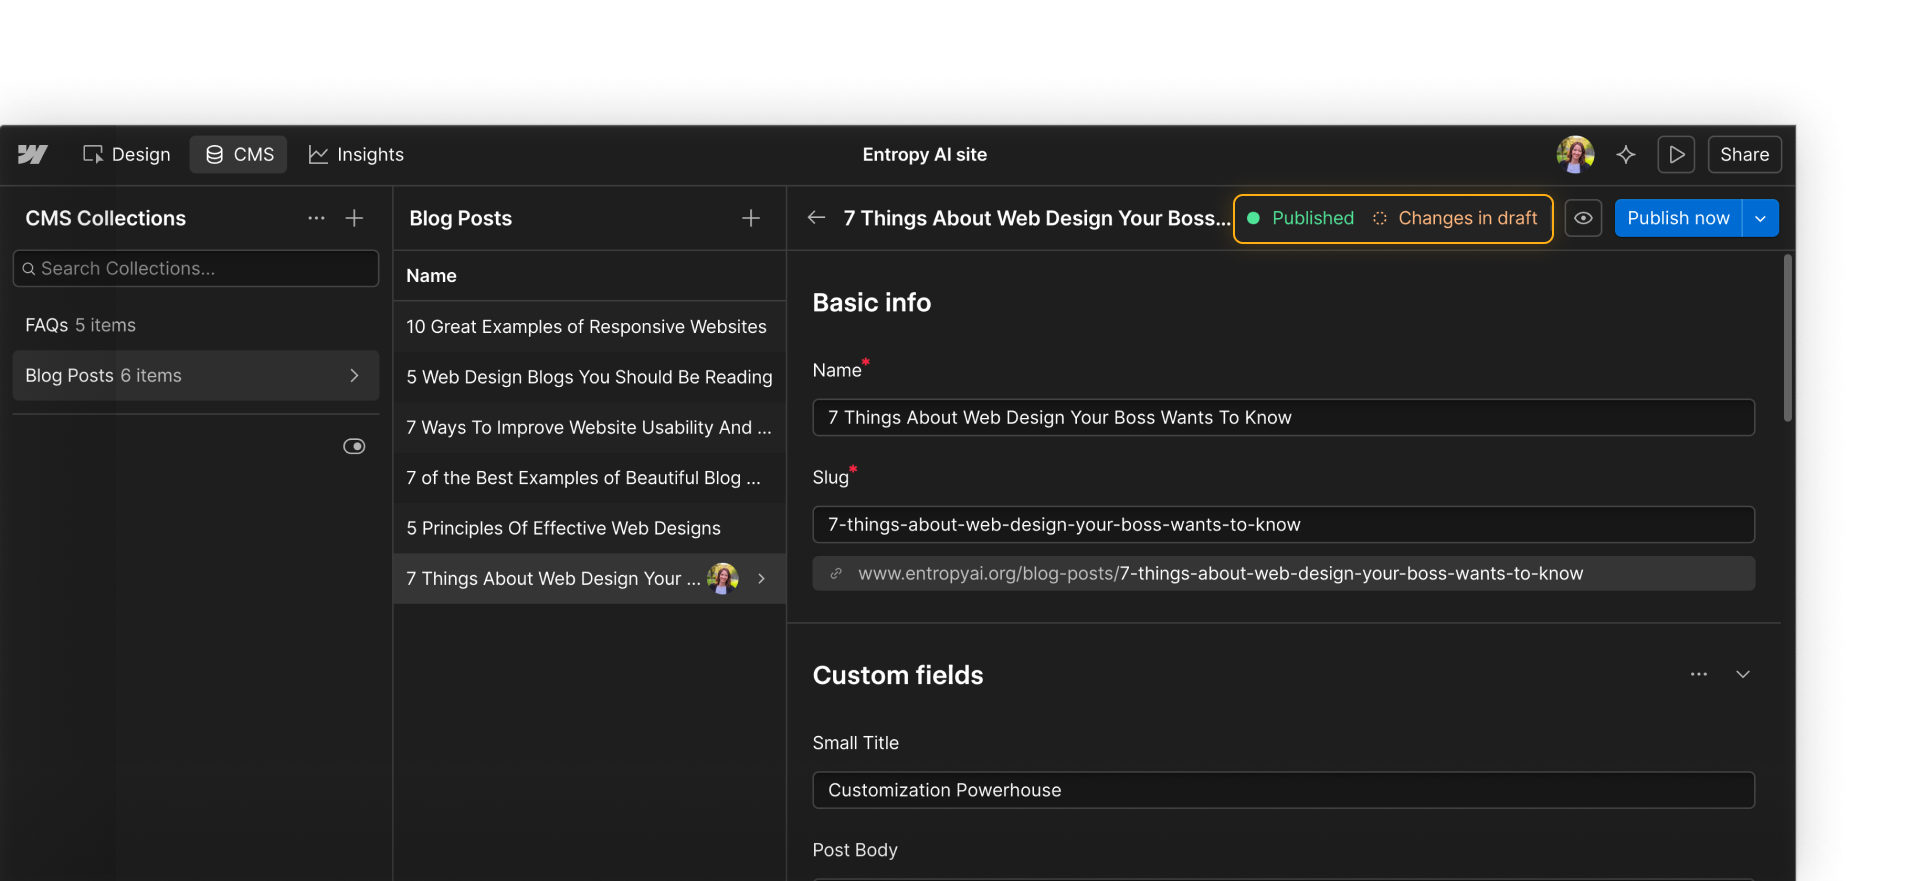Add a new CMS collection
1920x881 pixels.
(354, 218)
